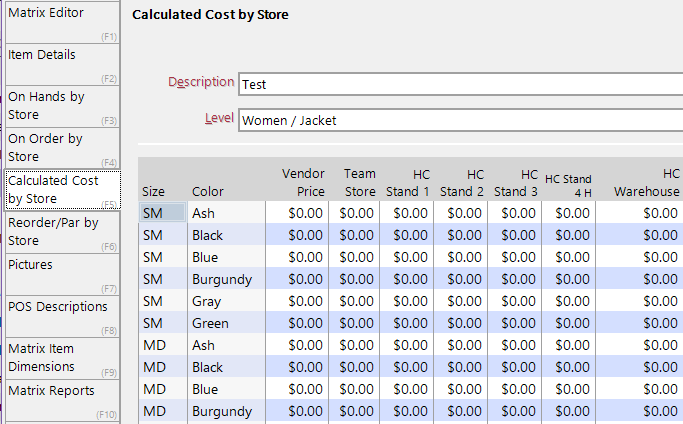683x424 pixels.
Task: Open the Matrix Reports tab
Action: [x=62, y=400]
